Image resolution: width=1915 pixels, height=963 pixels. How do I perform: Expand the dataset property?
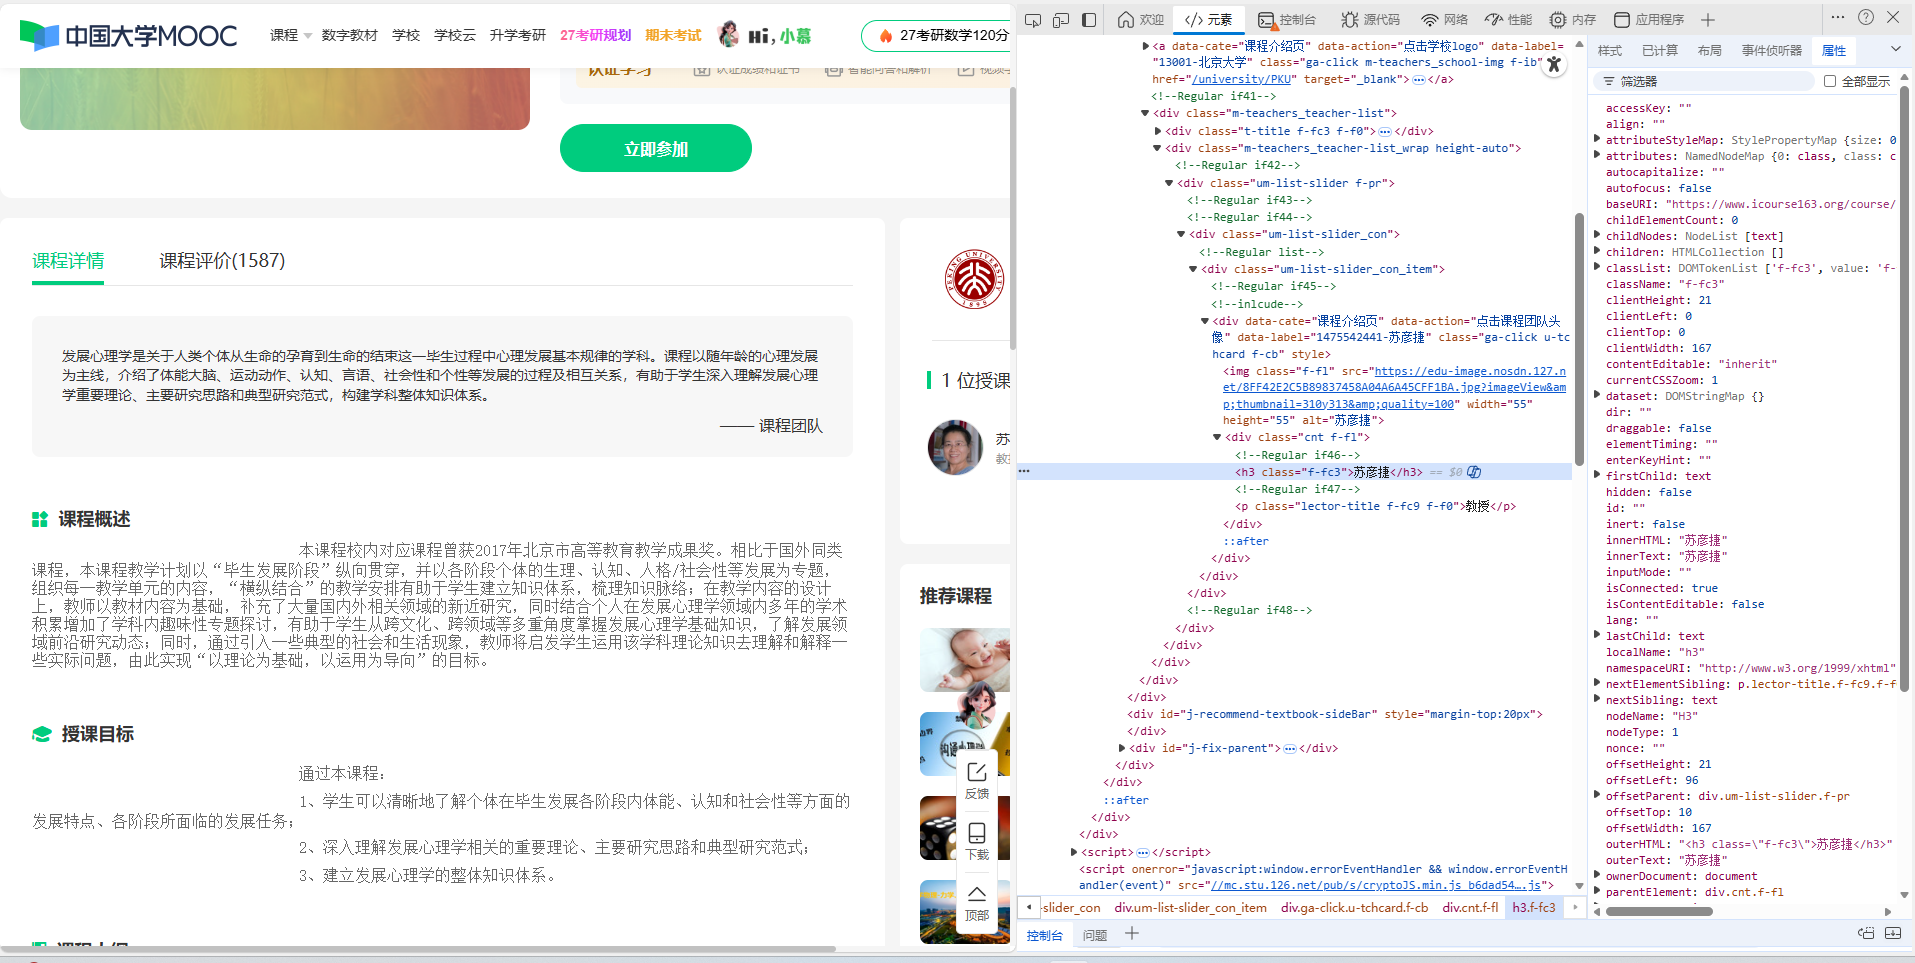(x=1597, y=396)
